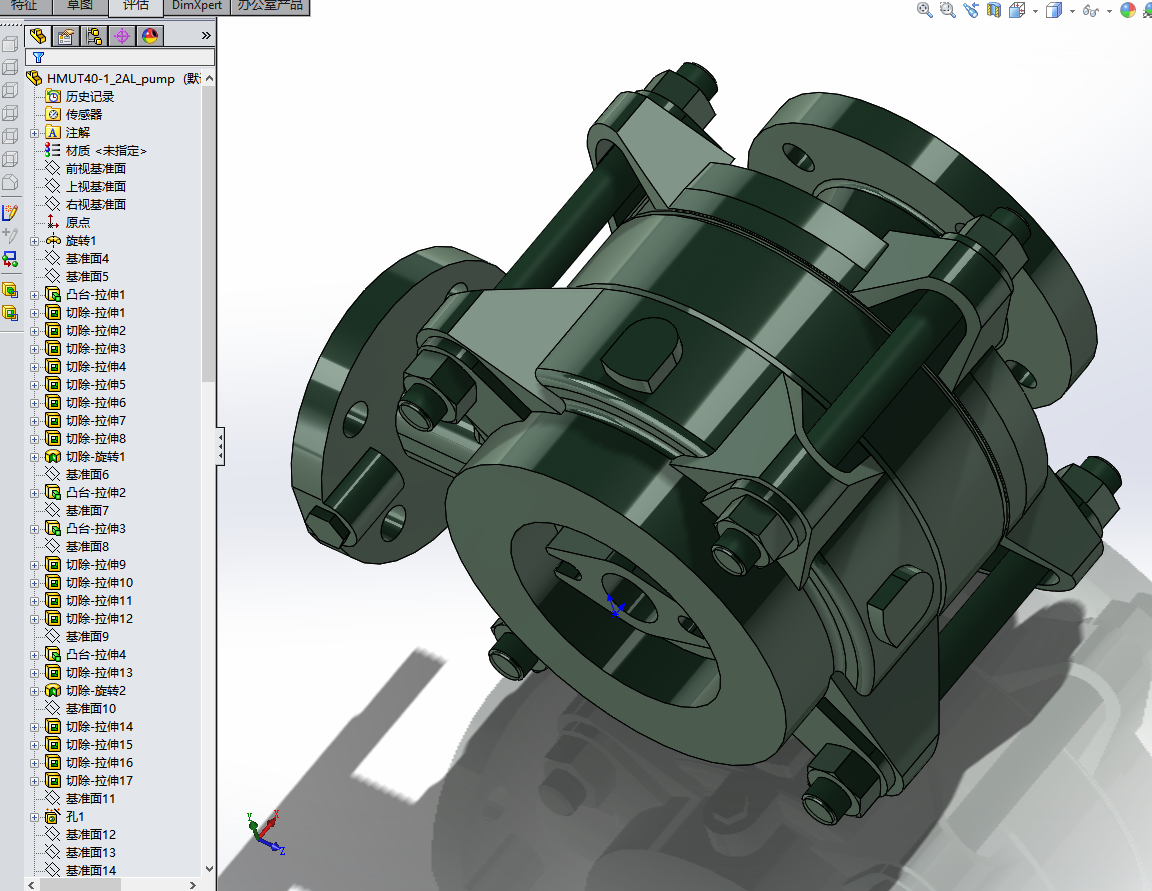1152x891 pixels.
Task: Switch to the DimXpert tab
Action: coord(197,6)
